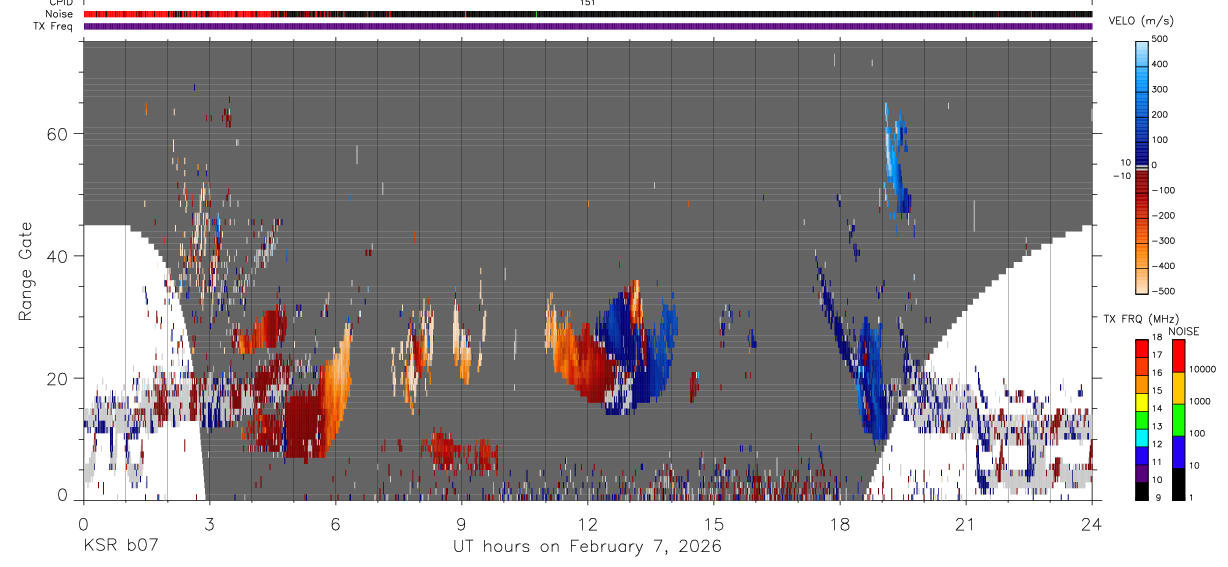Click the 9 tick on TX FRQ legend
Viewport: 1228px width, 567px height.
[1156, 497]
